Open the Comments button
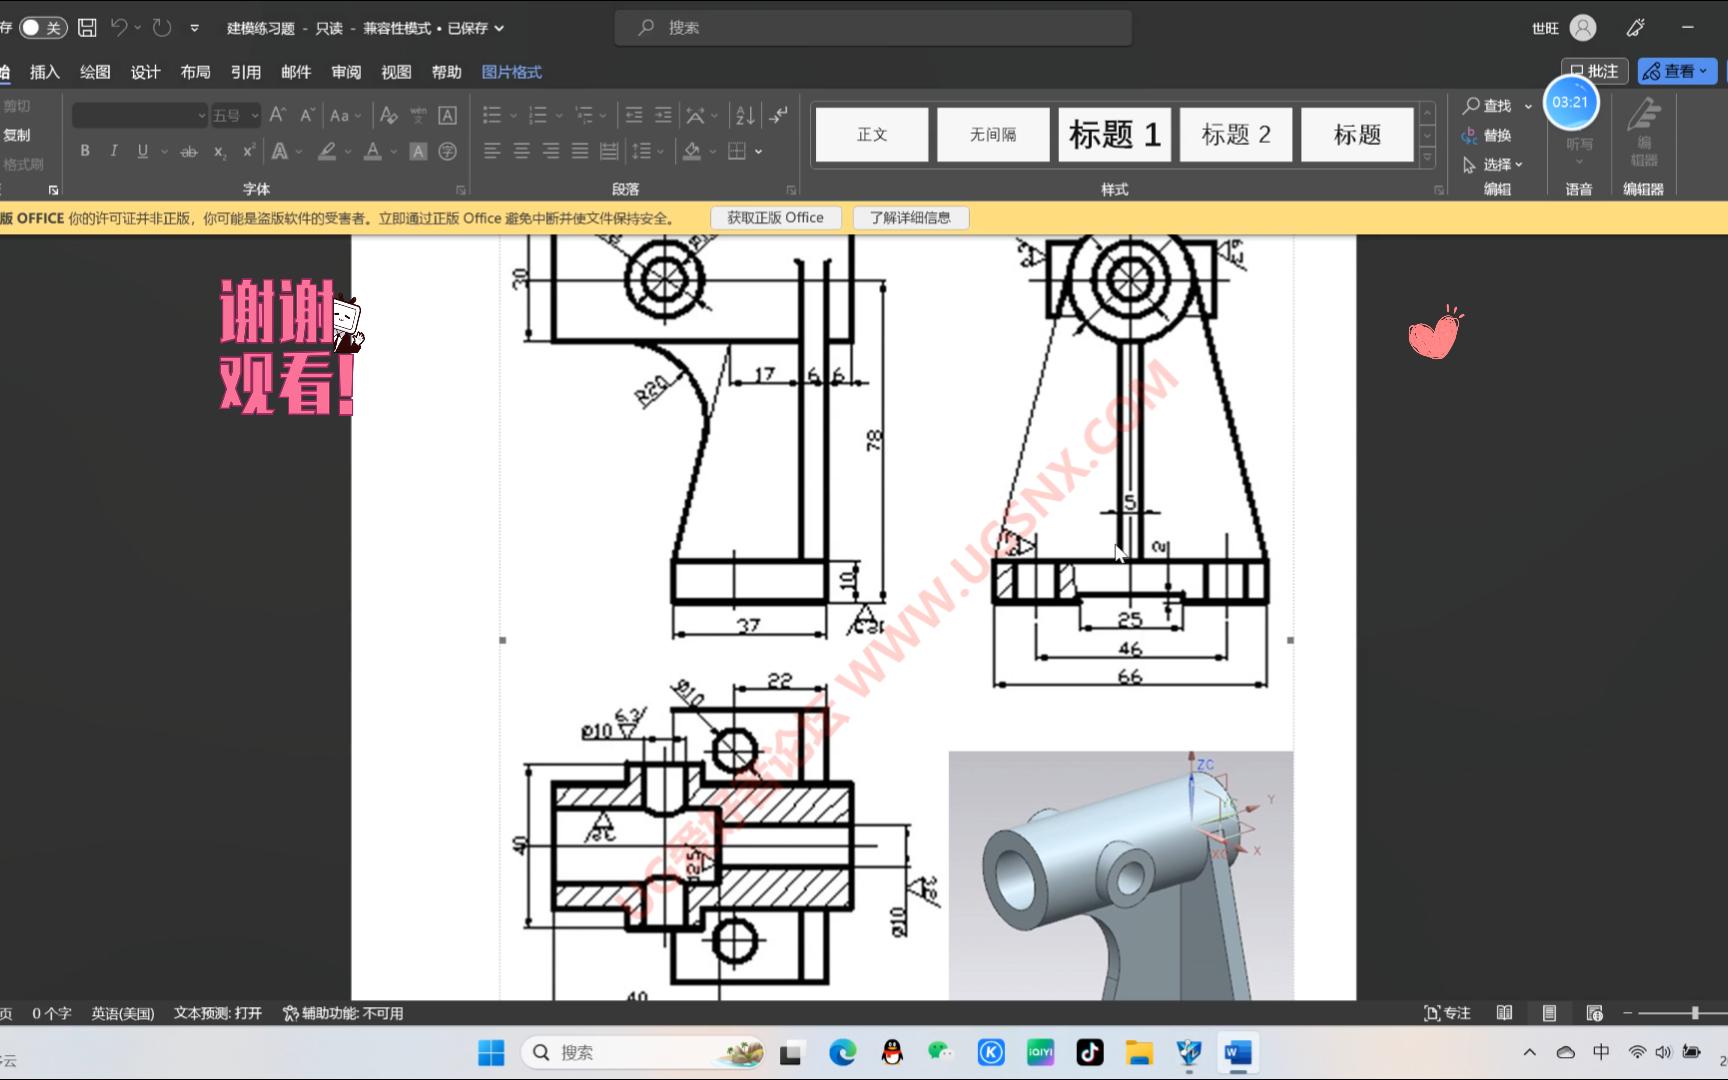The height and width of the screenshot is (1080, 1728). tap(1595, 71)
